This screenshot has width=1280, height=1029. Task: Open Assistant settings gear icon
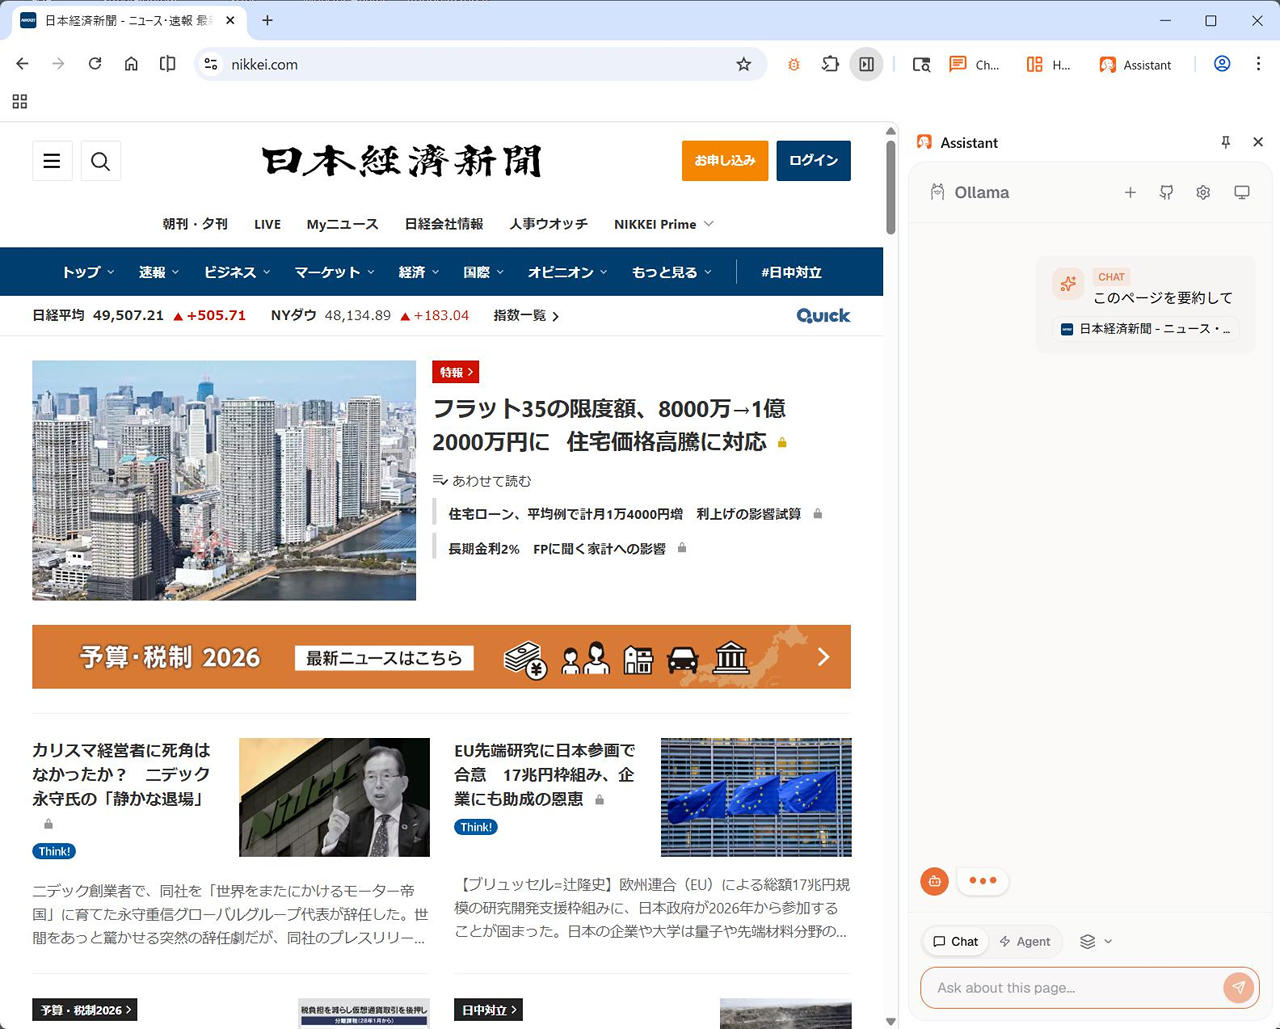pos(1203,193)
